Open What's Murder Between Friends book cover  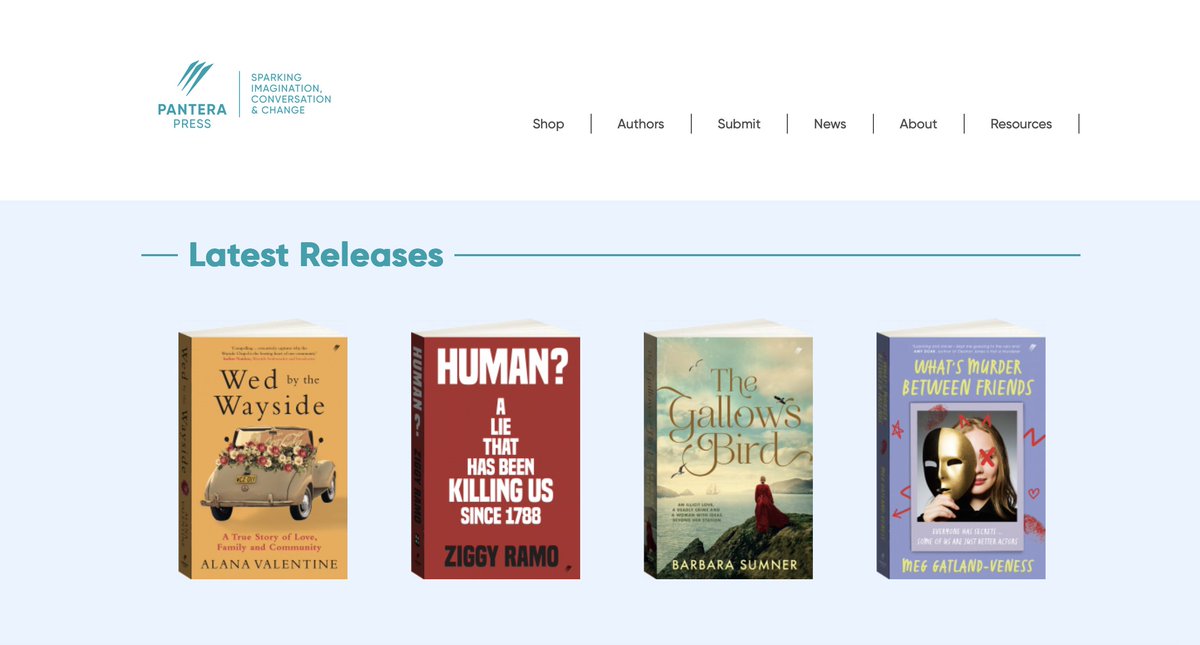[961, 449]
